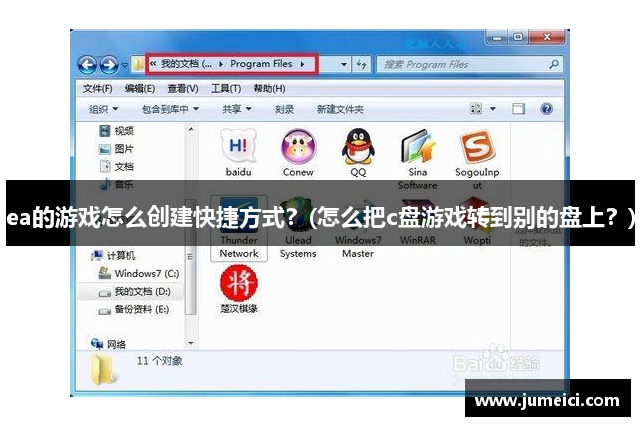The width and height of the screenshot is (640, 426).
Task: Click the 刻录 button
Action: (x=284, y=109)
